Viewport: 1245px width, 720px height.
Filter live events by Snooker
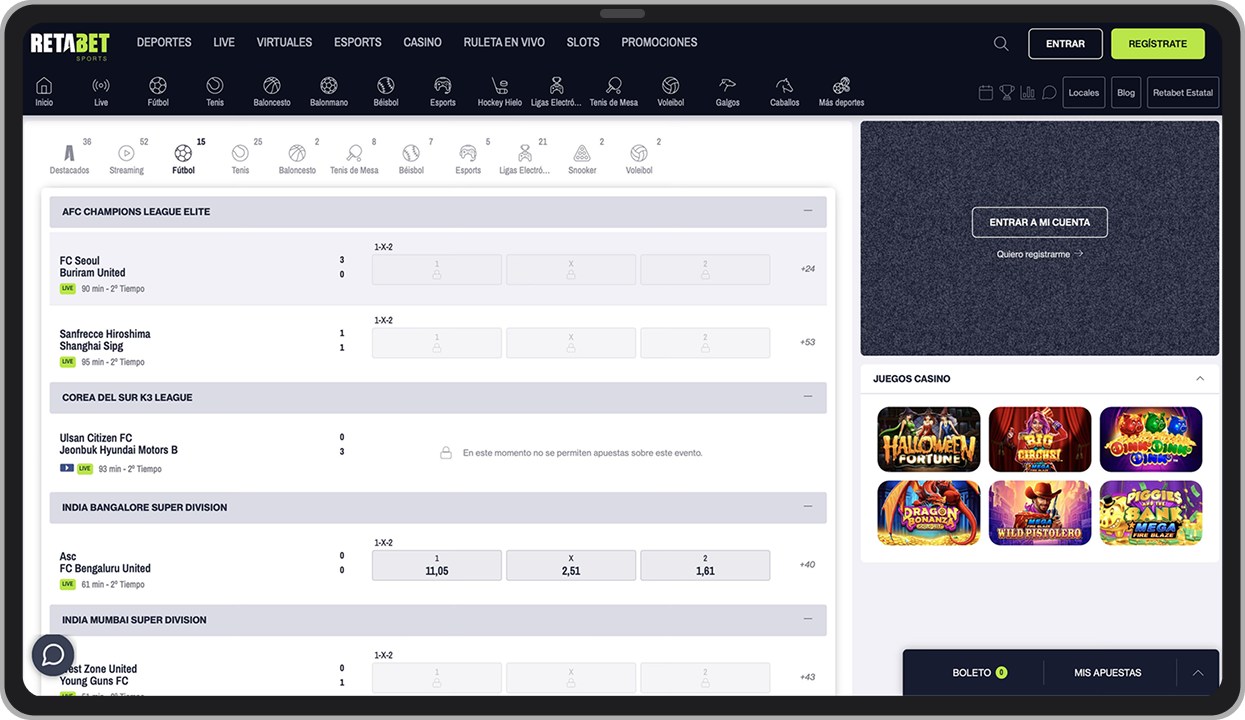(x=582, y=158)
